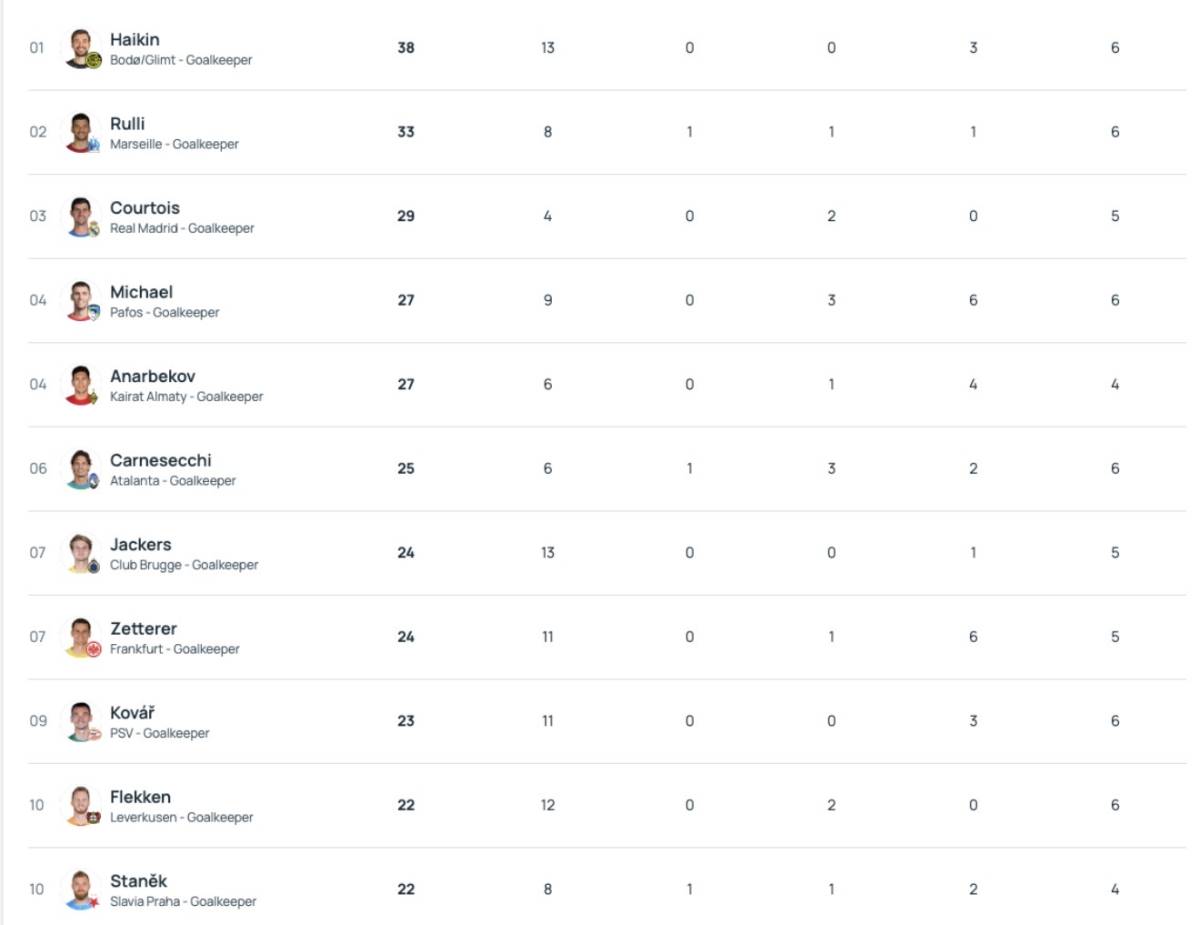1200x925 pixels.
Task: Go to Zetterer's player page
Action: (x=143, y=628)
